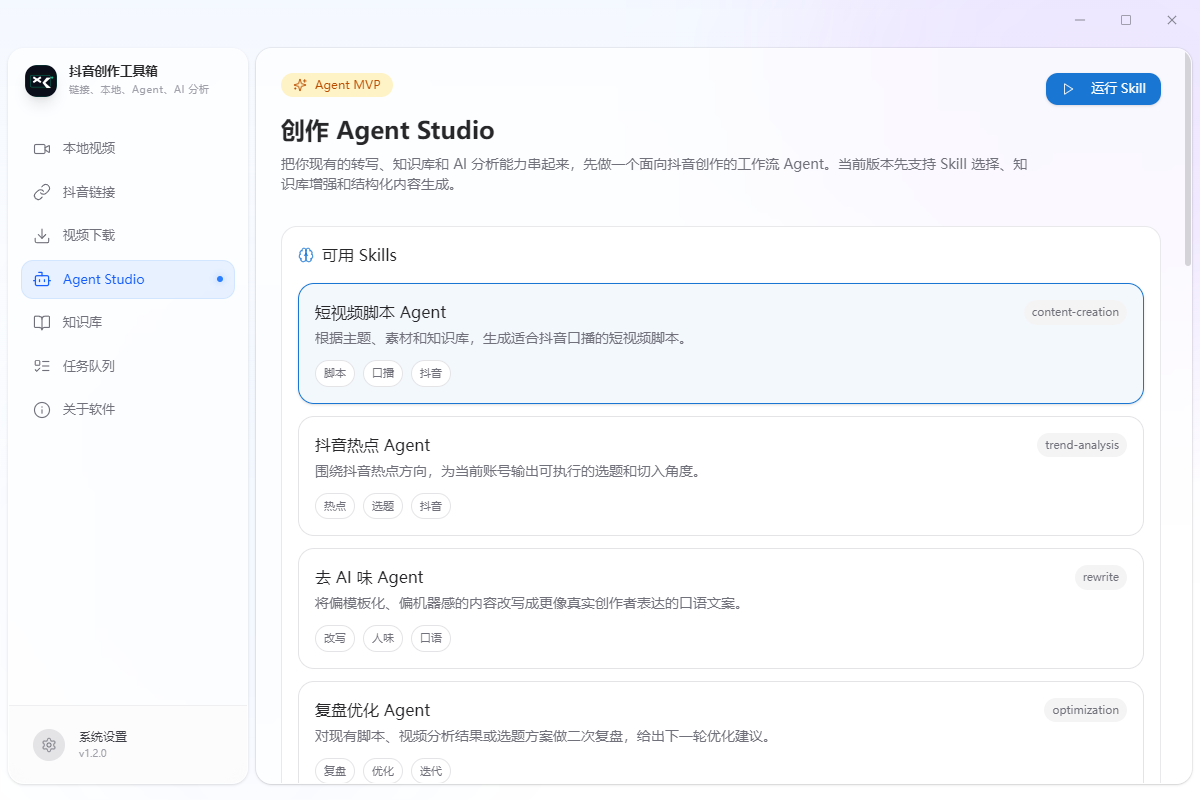The width and height of the screenshot is (1200, 800).
Task: Click the 抖音 tag on 抖音热点 Agent
Action: [431, 506]
